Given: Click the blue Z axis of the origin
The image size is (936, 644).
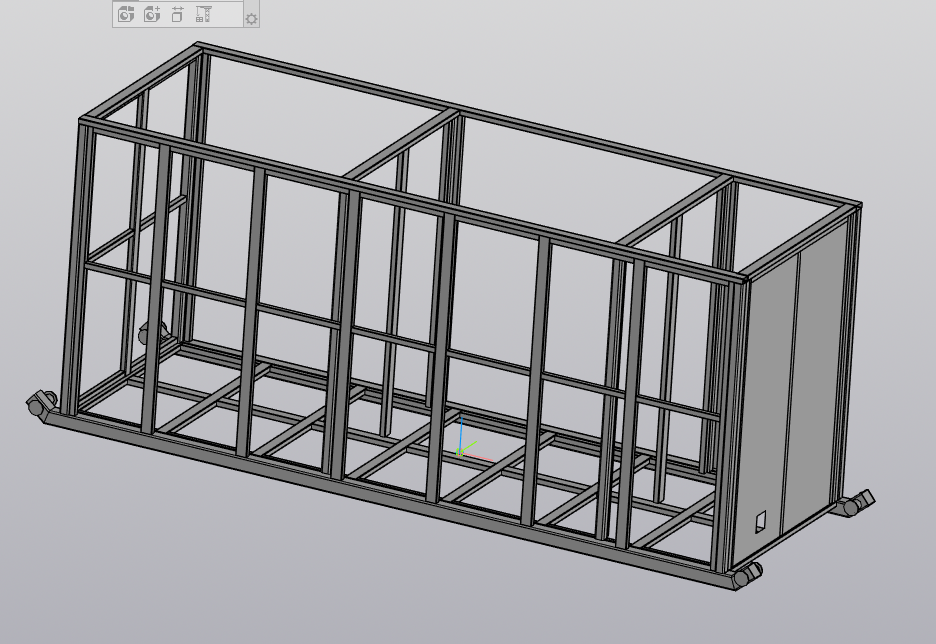Looking at the screenshot, I should [461, 433].
